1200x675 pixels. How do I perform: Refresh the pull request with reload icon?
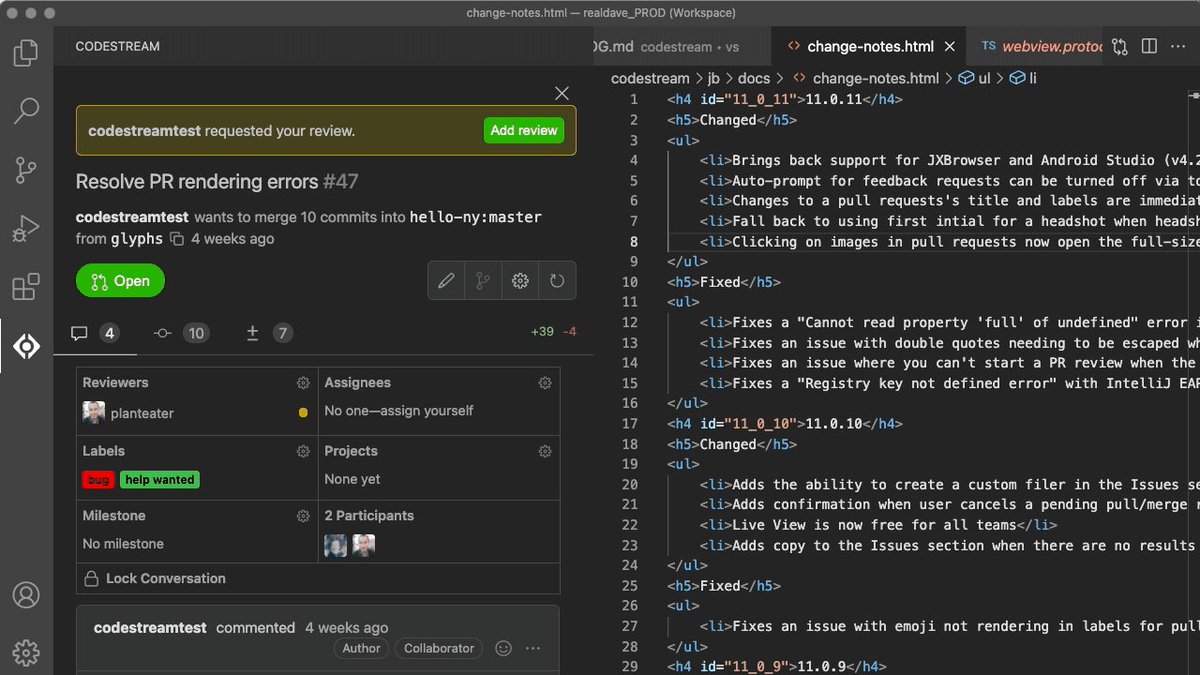click(557, 281)
